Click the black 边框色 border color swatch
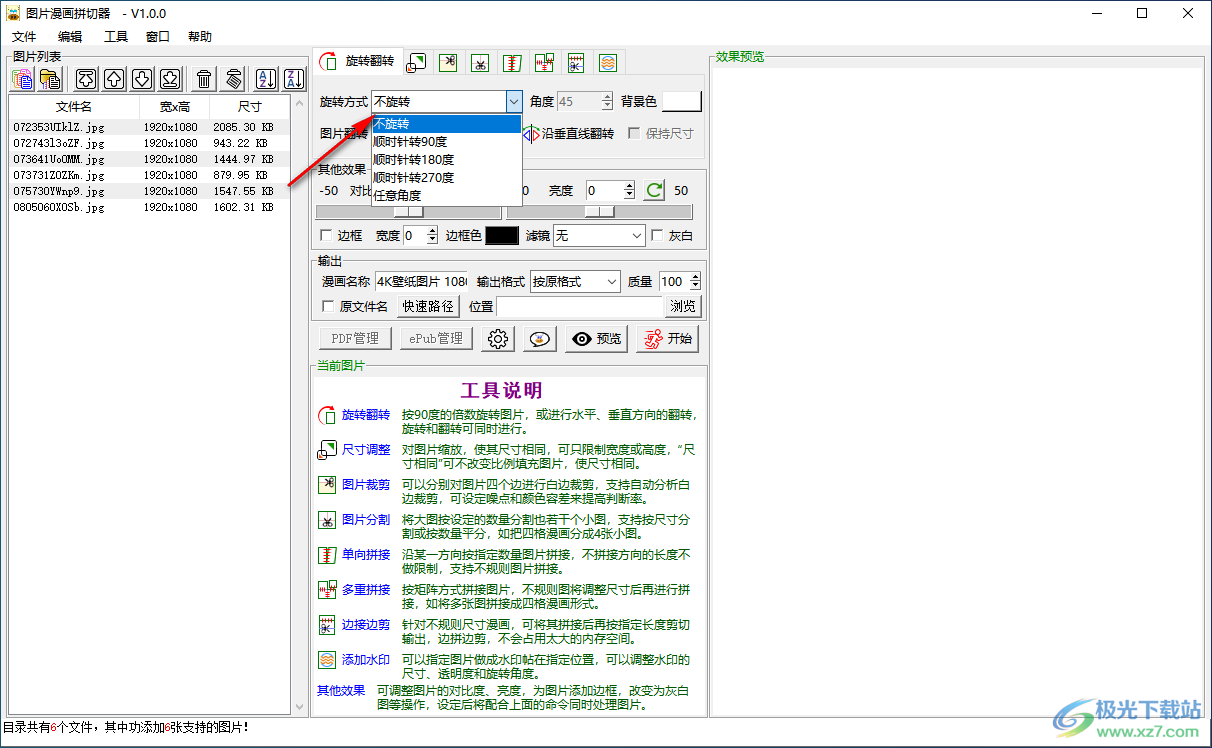This screenshot has width=1212, height=748. tap(502, 235)
